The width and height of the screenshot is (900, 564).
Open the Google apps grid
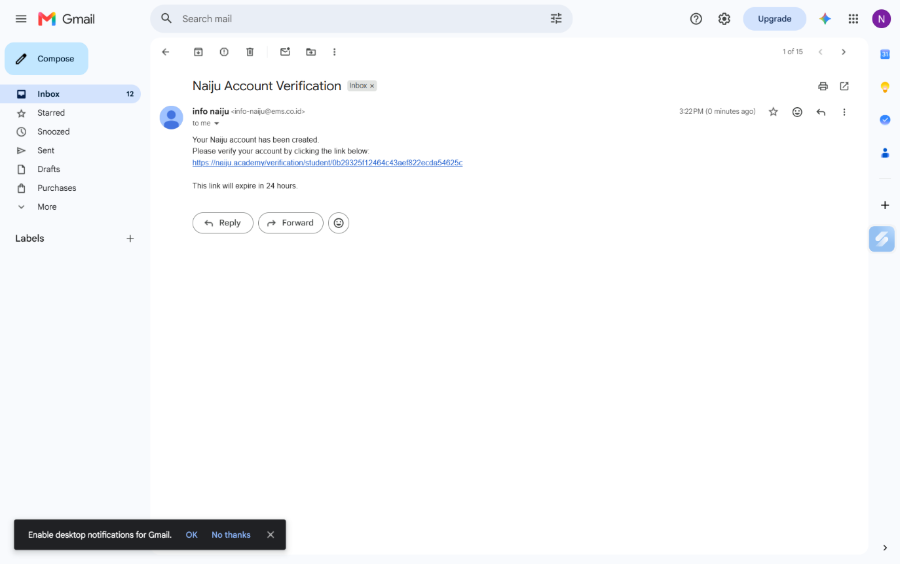[x=853, y=19]
